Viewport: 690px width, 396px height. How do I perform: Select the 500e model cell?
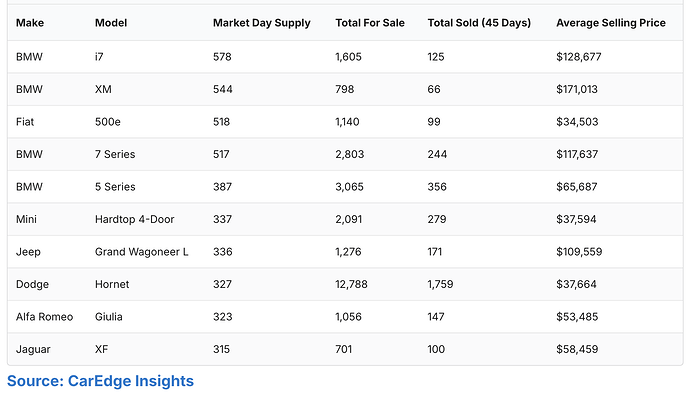(108, 122)
